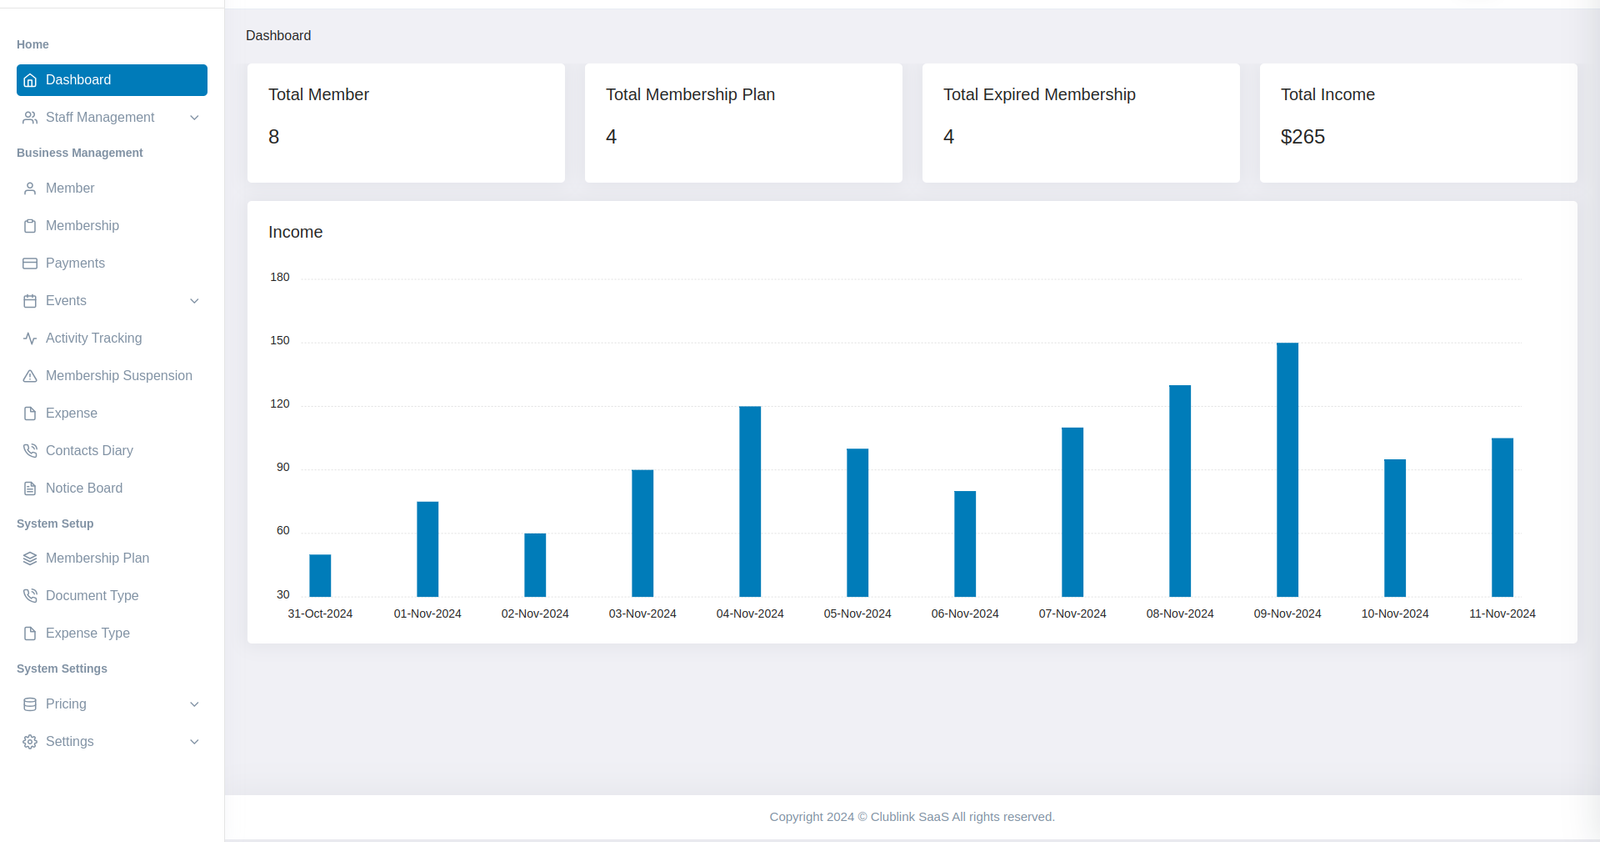Click the Contacts Diary phone icon
The height and width of the screenshot is (842, 1600).
pos(30,451)
